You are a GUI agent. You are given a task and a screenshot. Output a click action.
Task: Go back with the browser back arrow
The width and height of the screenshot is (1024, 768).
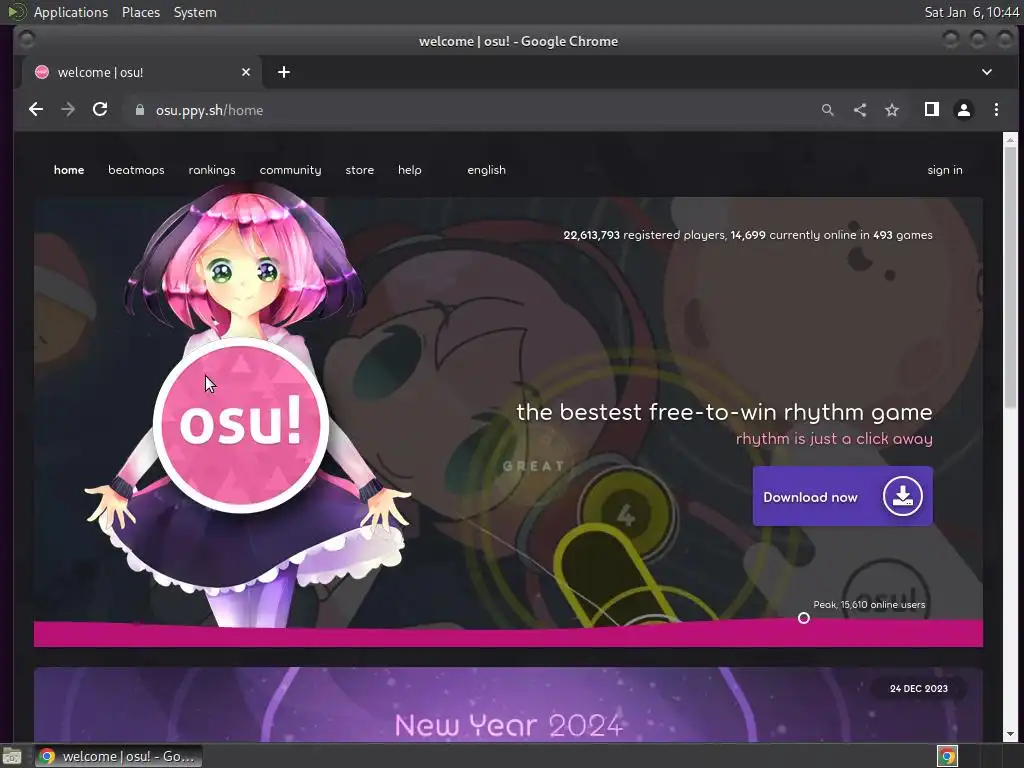tap(36, 110)
